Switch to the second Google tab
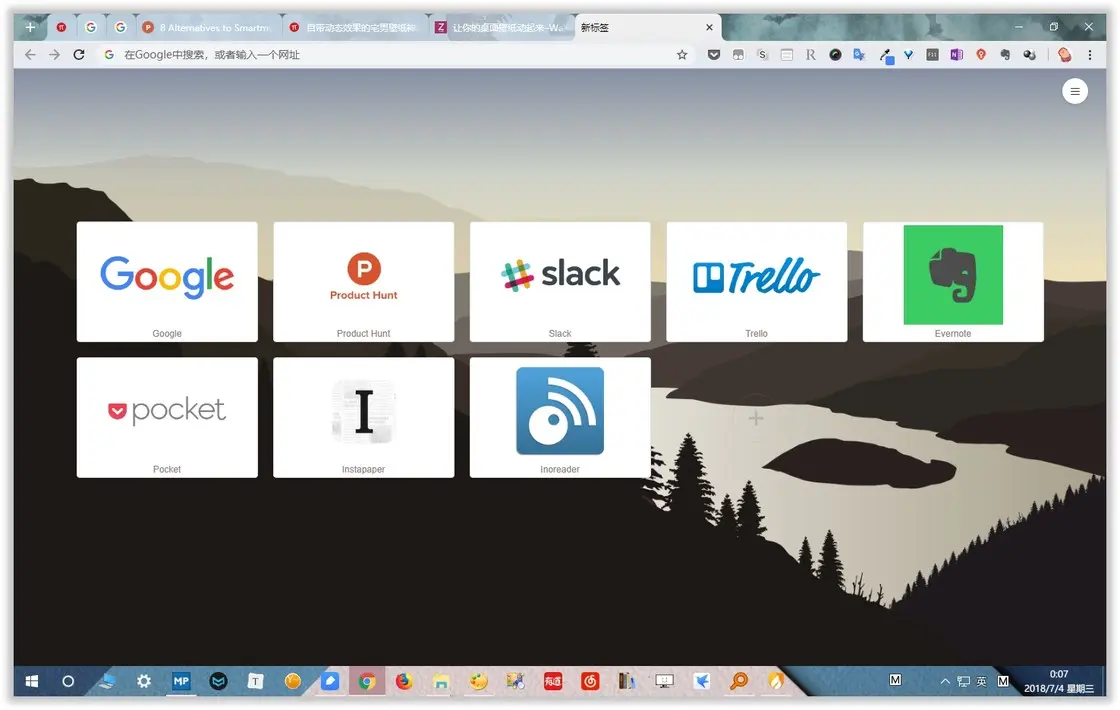This screenshot has height=710, width=1120. (x=120, y=27)
